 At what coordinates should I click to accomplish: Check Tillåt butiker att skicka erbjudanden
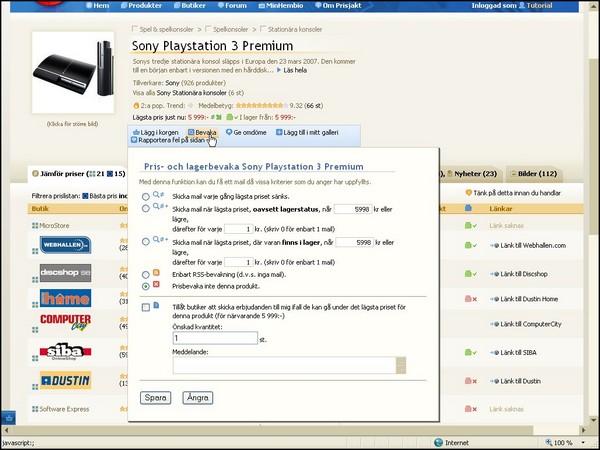pos(145,307)
